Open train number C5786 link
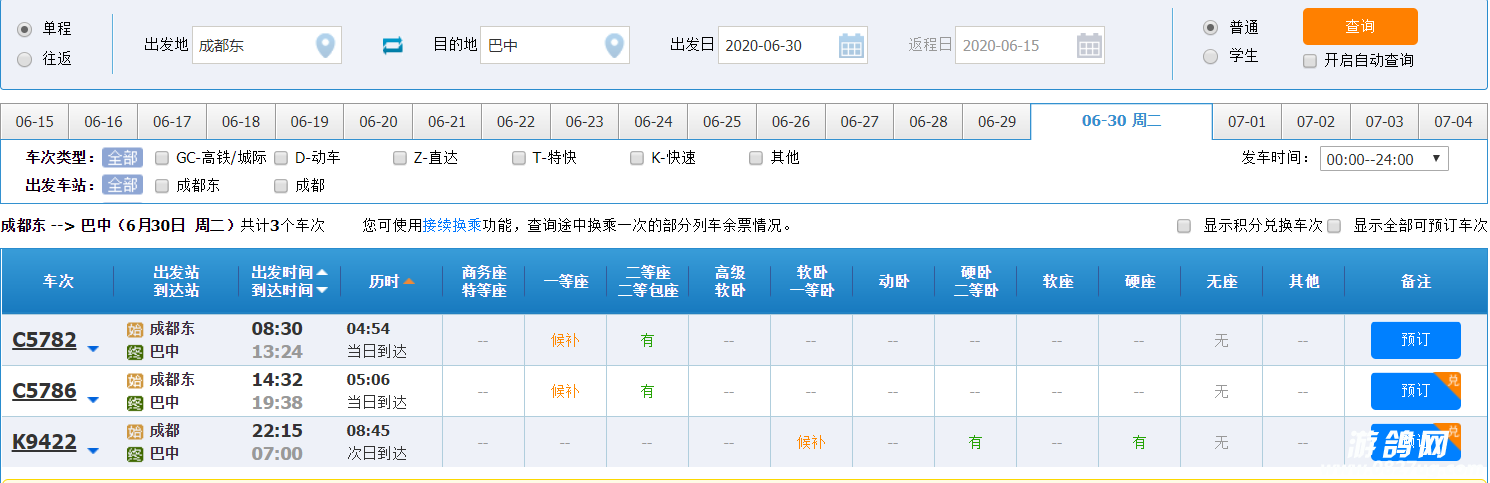The image size is (1490, 483). pyautogui.click(x=44, y=391)
